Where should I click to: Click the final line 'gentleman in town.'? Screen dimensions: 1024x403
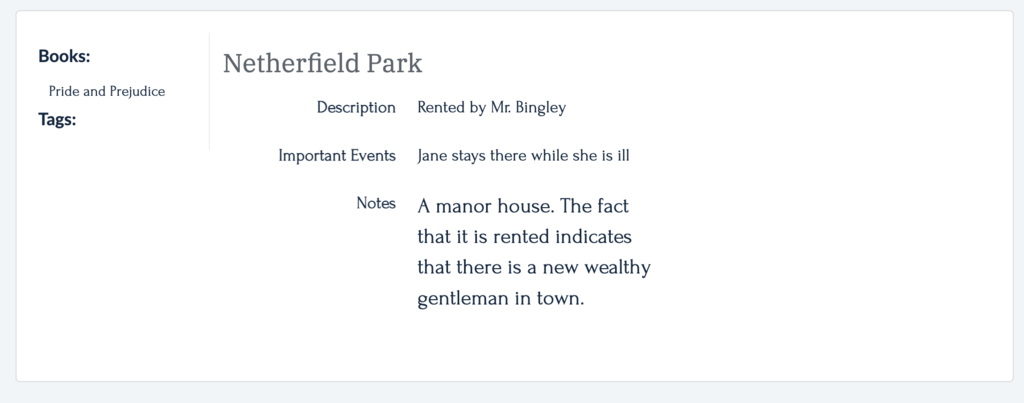(500, 298)
